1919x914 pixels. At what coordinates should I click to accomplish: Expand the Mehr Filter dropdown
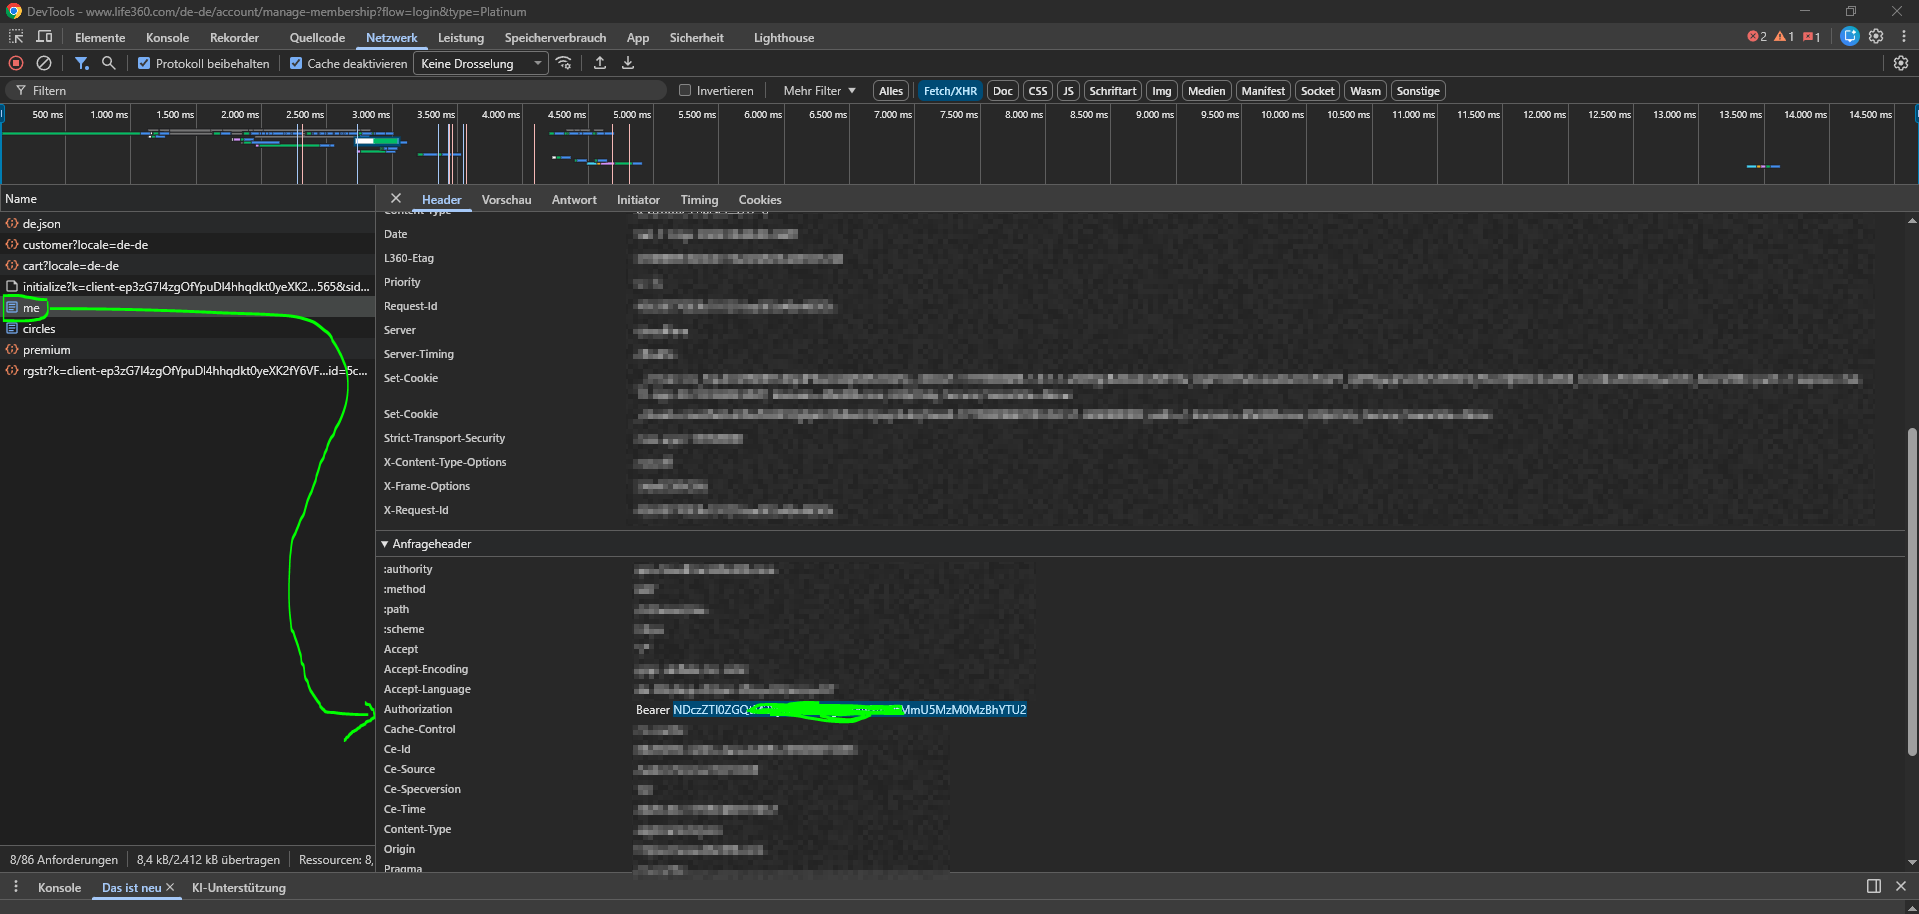click(x=819, y=90)
